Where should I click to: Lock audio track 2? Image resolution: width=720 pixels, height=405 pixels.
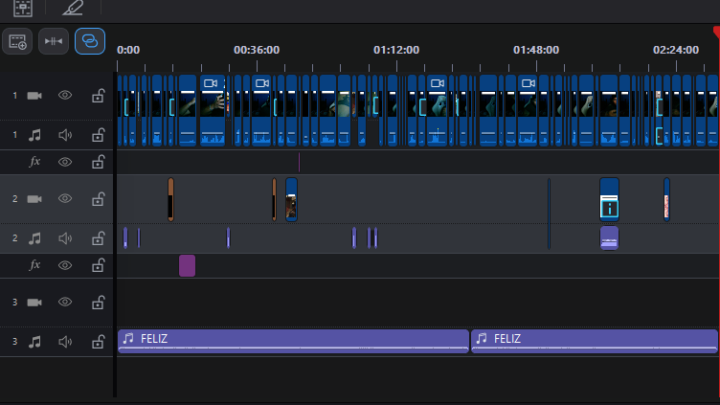98,238
